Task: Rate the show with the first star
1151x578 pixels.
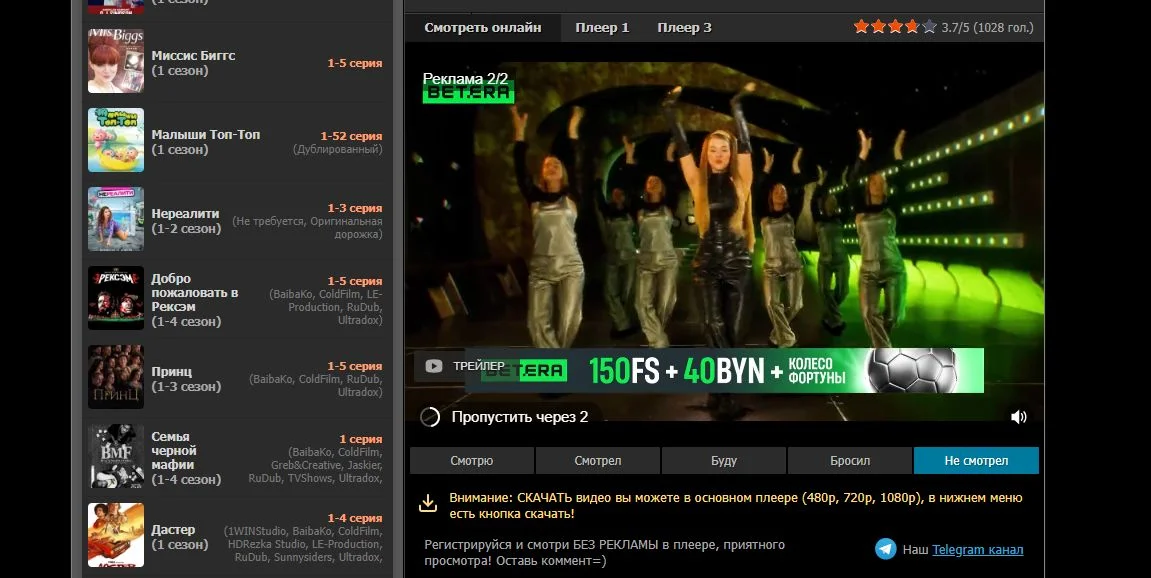Action: coord(861,27)
